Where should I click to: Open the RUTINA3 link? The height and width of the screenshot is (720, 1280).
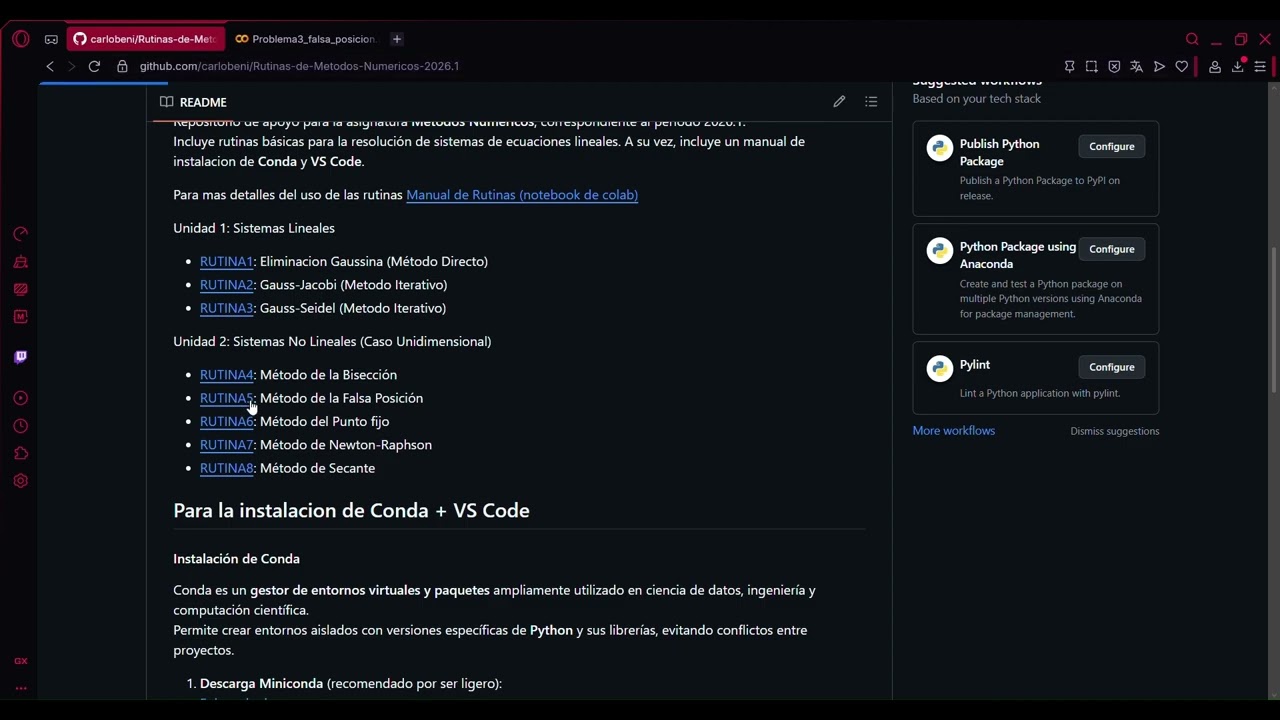click(x=227, y=308)
